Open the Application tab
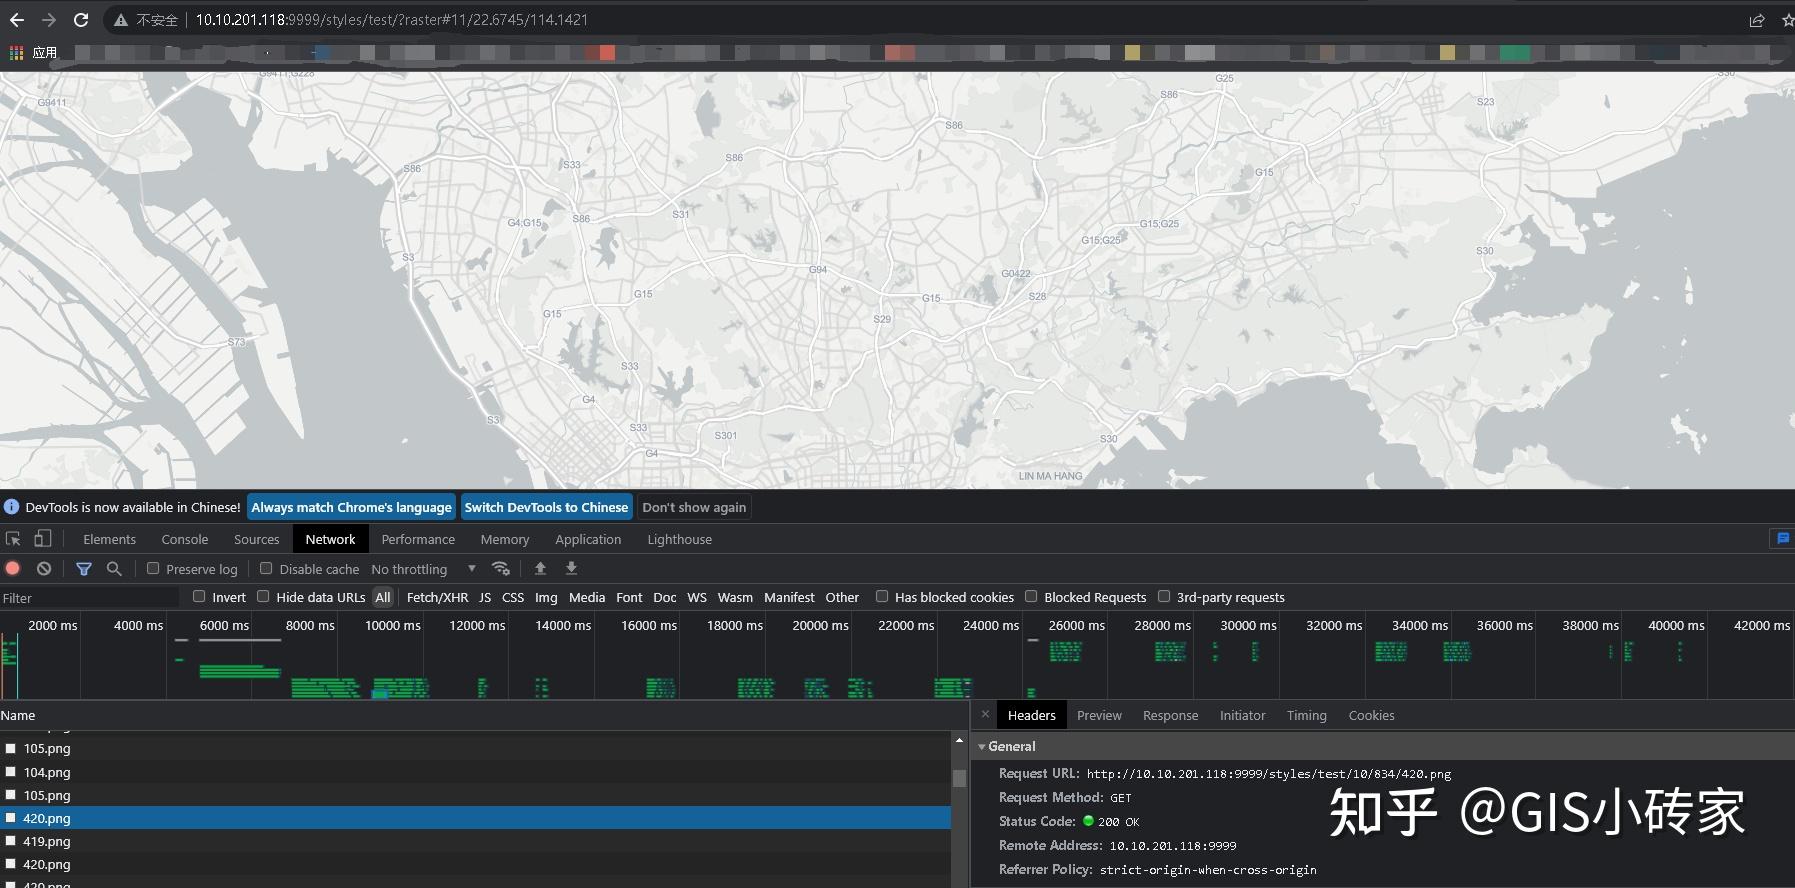The width and height of the screenshot is (1795, 888). [588, 539]
